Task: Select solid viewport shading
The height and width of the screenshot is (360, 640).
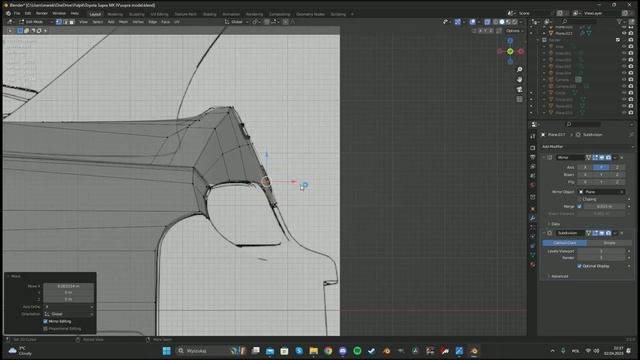Action: [502, 22]
